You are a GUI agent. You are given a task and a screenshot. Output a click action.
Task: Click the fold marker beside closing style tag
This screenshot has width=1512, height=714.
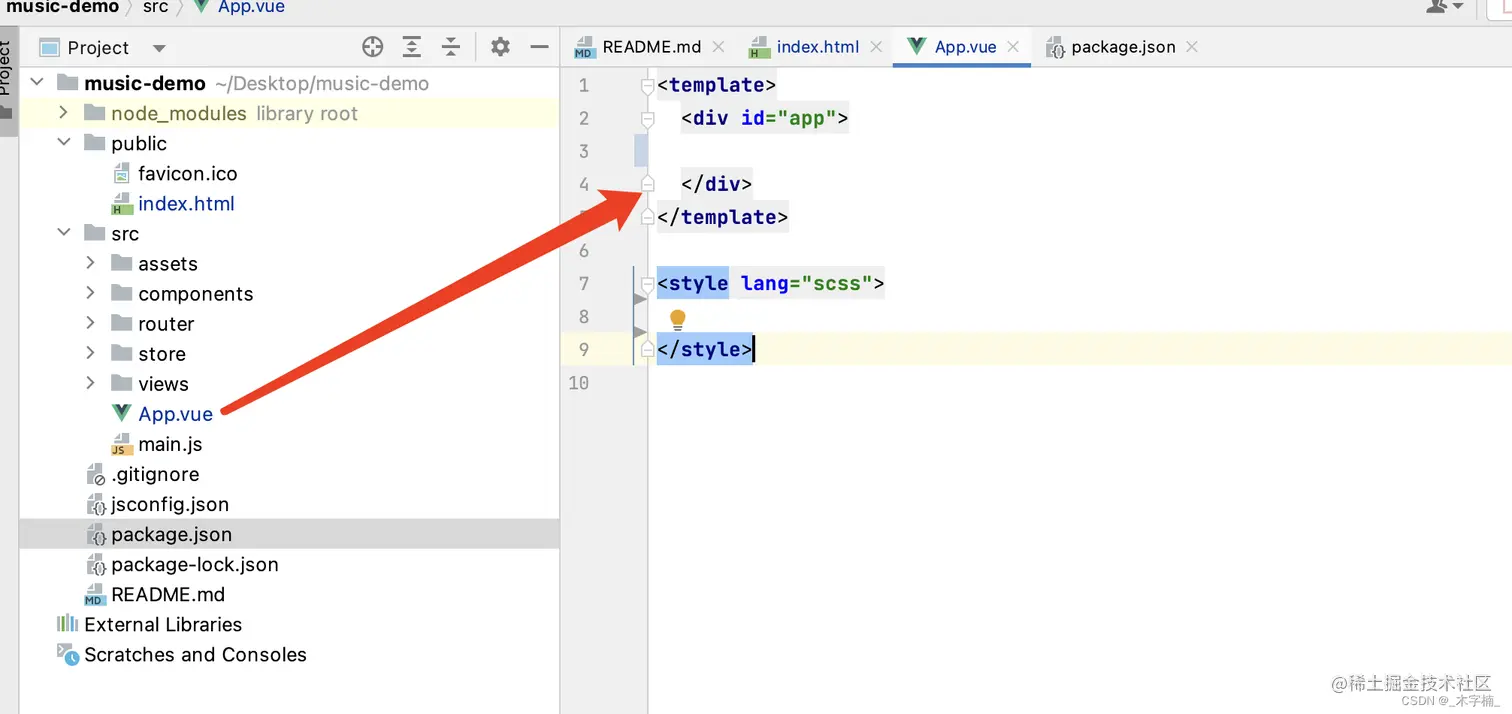(647, 349)
